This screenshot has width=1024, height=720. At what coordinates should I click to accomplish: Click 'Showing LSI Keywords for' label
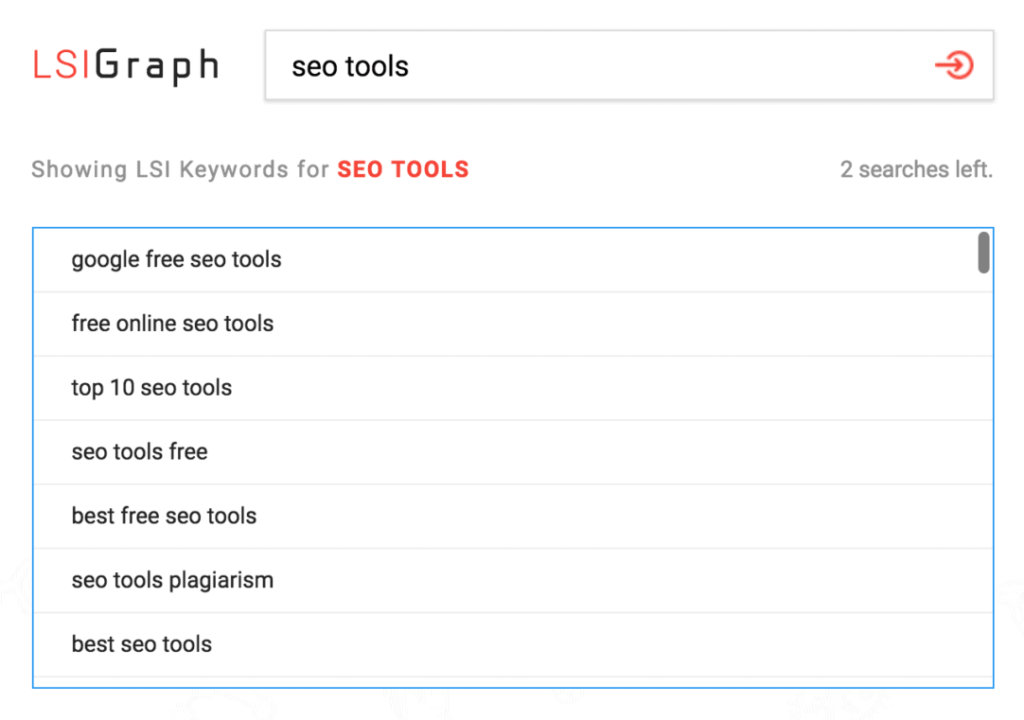(180, 170)
